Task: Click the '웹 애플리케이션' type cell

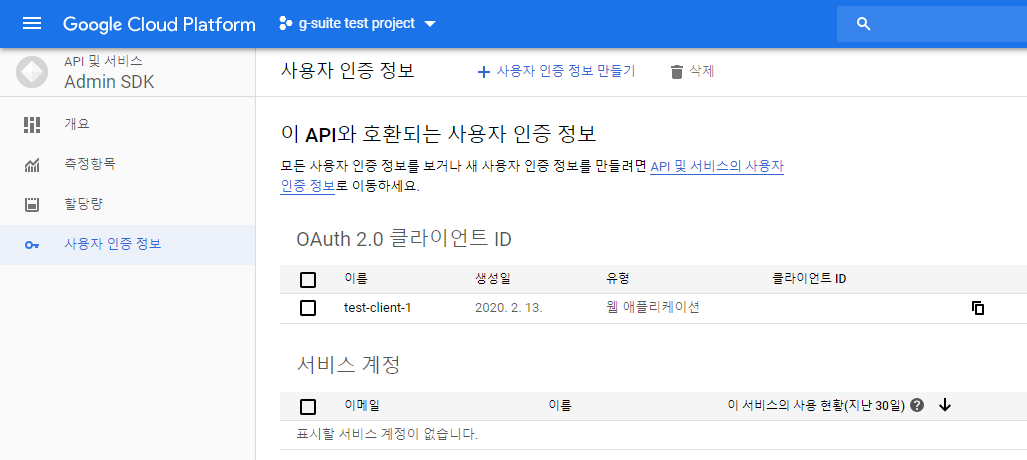Action: pos(652,307)
